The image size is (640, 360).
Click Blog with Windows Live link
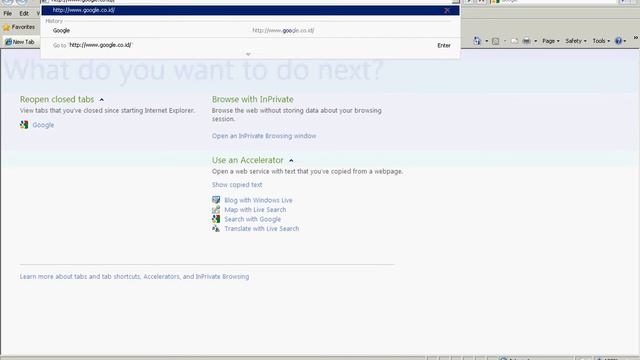pyautogui.click(x=258, y=200)
